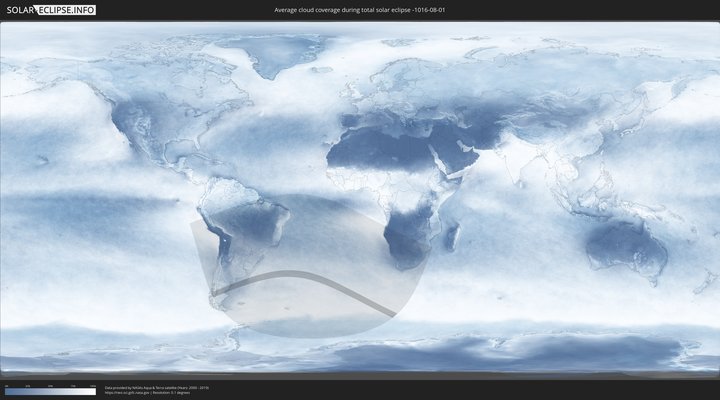Viewport: 720px width, 400px height.
Task: Click the NASA Aqua & Terra data credit text
Action: click(x=157, y=387)
